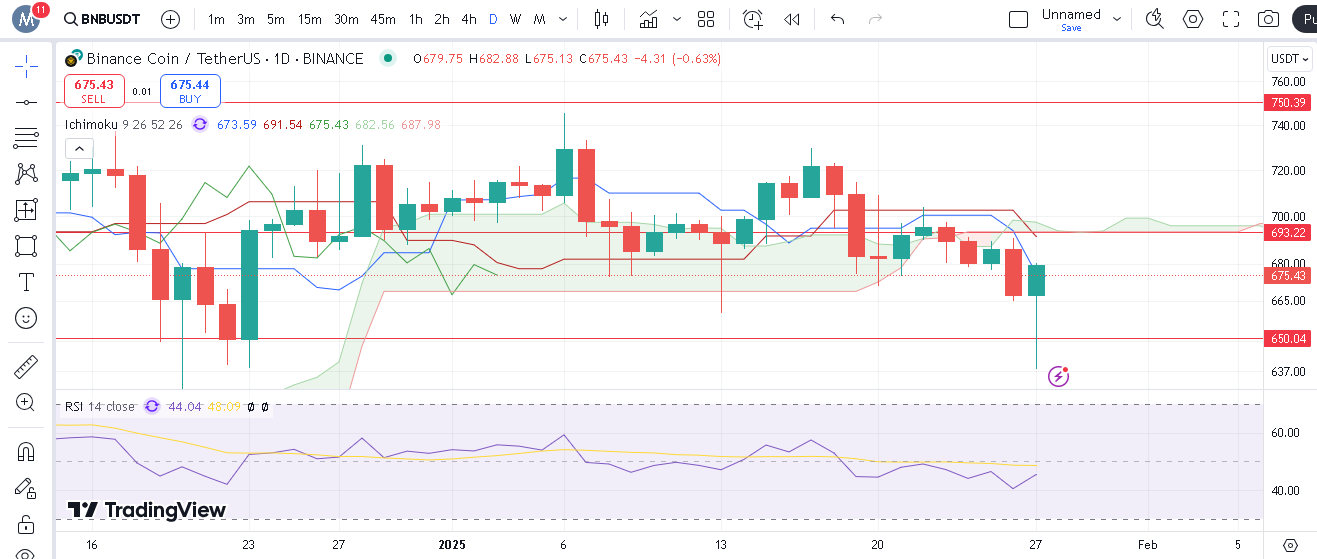Viewport: 1317px width, 559px height.
Task: Switch to the 5m timeframe
Action: coord(276,19)
